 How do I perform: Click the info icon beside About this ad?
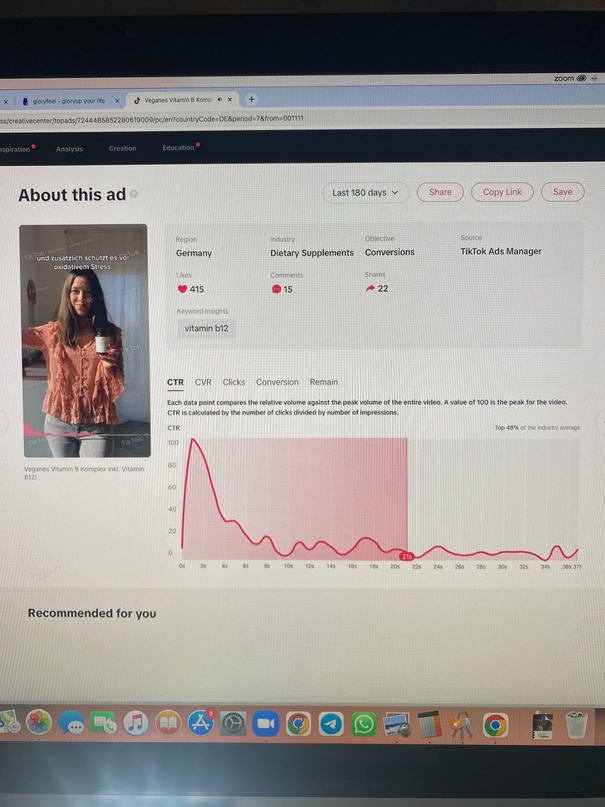(134, 195)
